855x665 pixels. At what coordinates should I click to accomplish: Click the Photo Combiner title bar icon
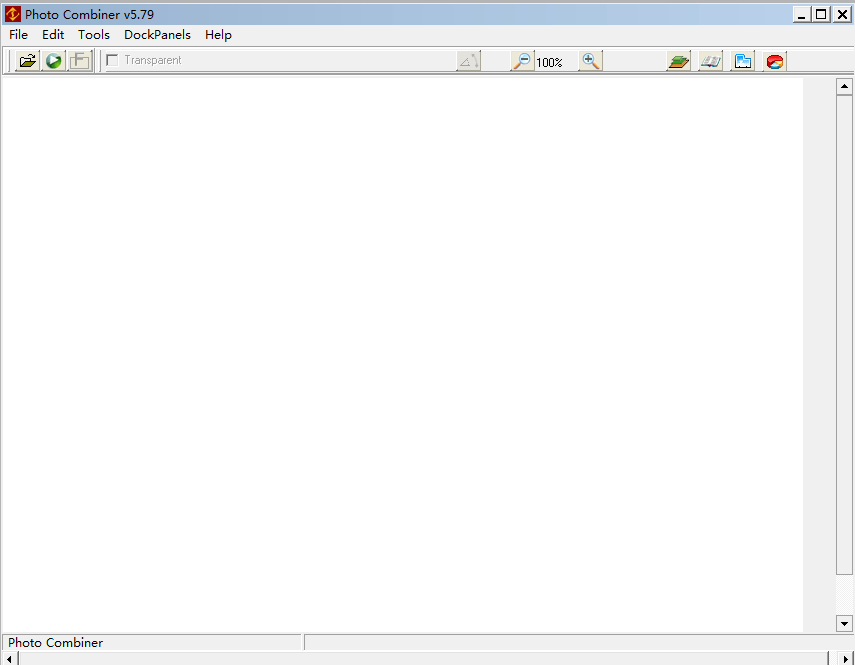(x=13, y=14)
